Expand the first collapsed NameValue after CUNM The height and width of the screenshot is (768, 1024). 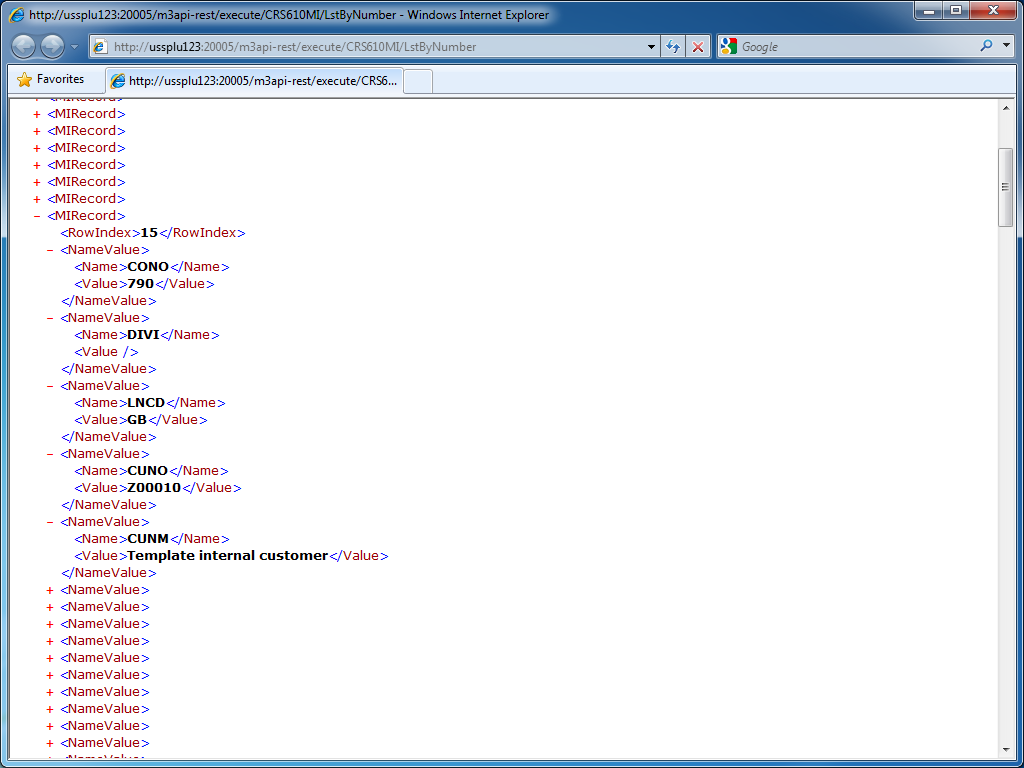click(50, 590)
